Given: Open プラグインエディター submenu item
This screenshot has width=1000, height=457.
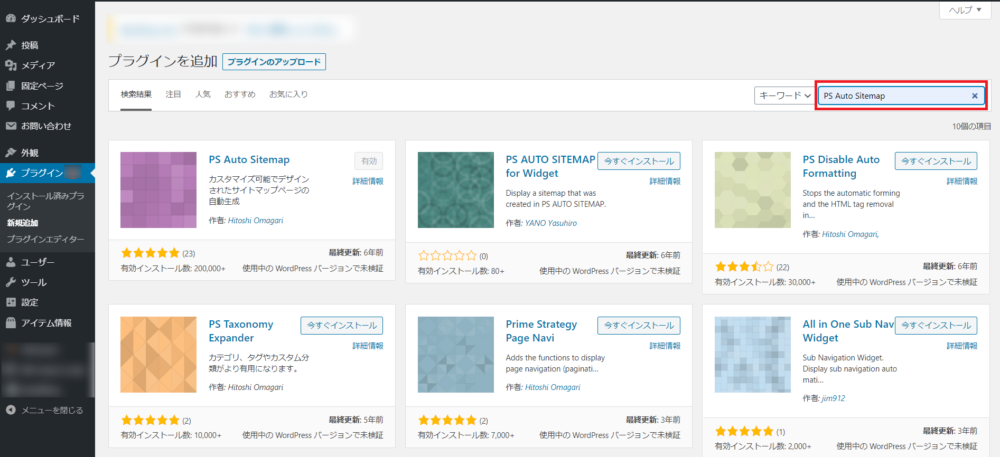Looking at the screenshot, I should 45,239.
